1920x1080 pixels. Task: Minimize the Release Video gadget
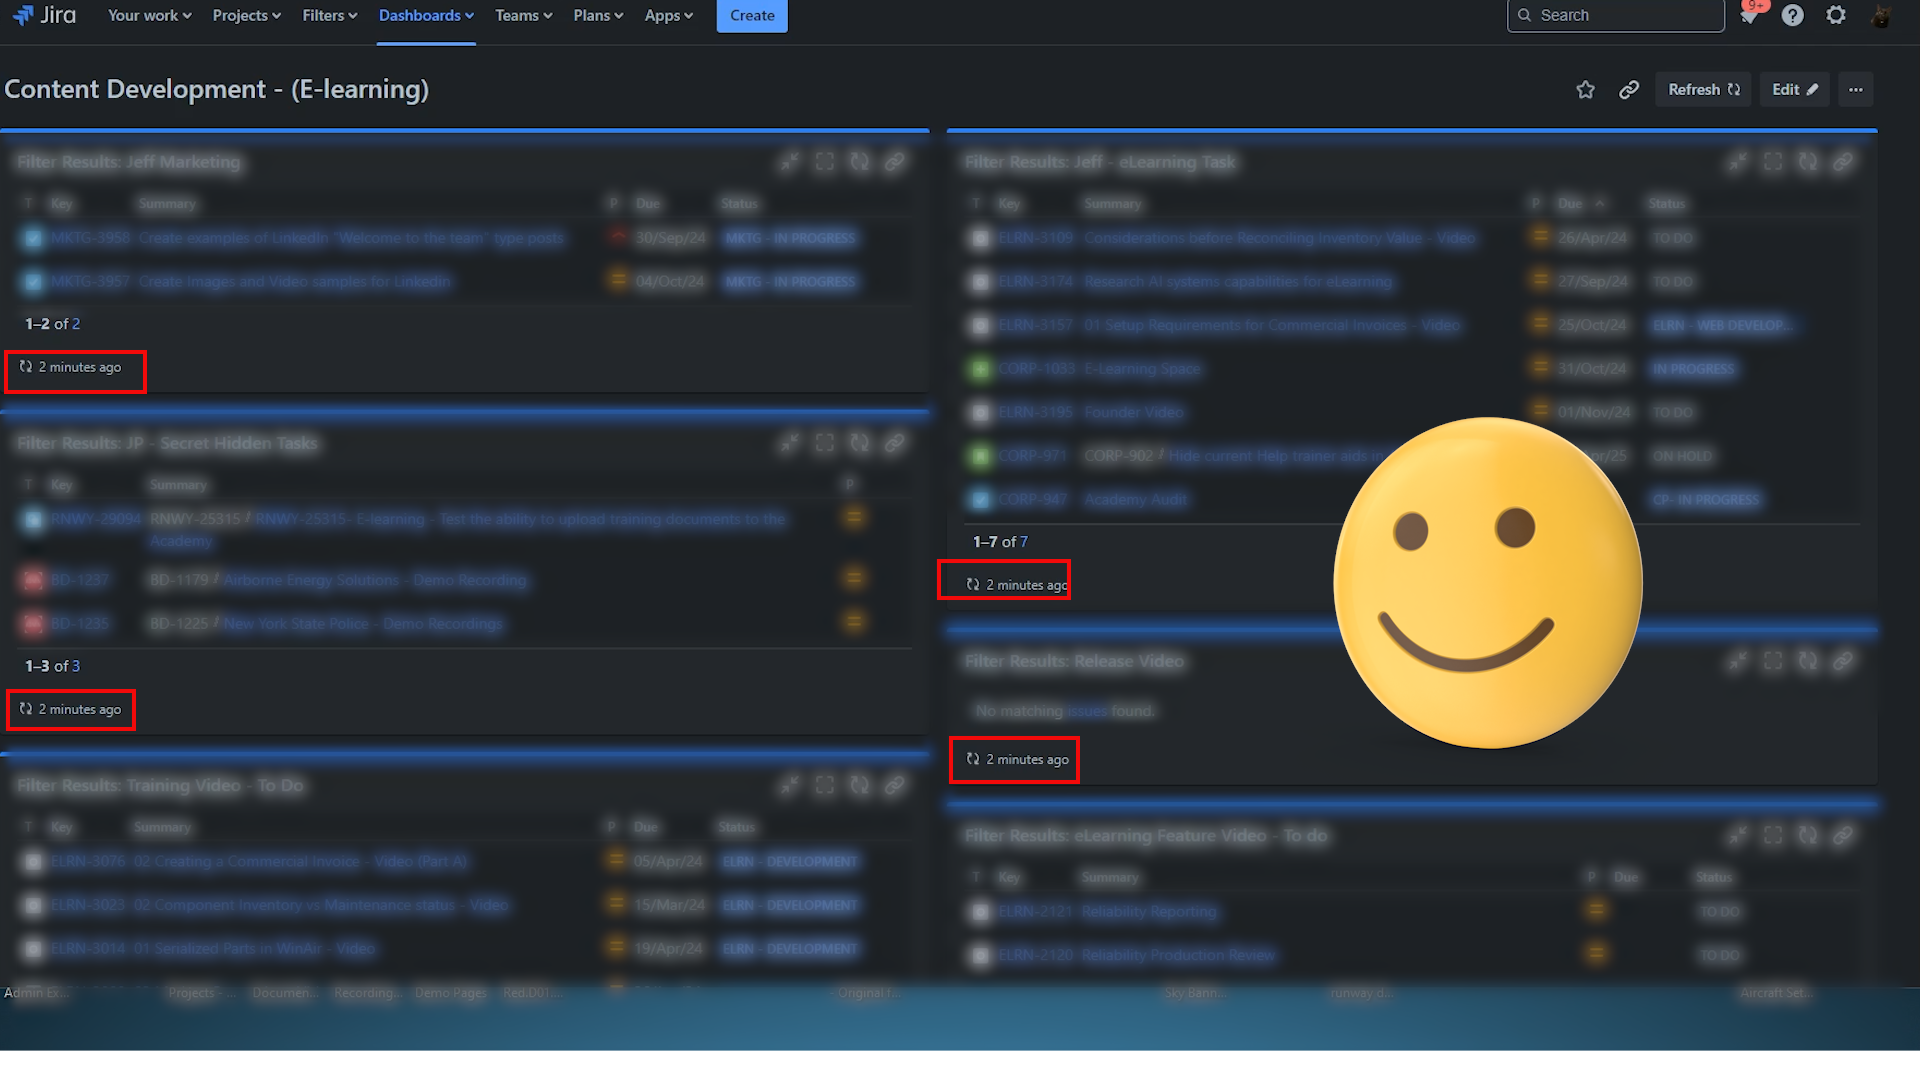click(1738, 661)
